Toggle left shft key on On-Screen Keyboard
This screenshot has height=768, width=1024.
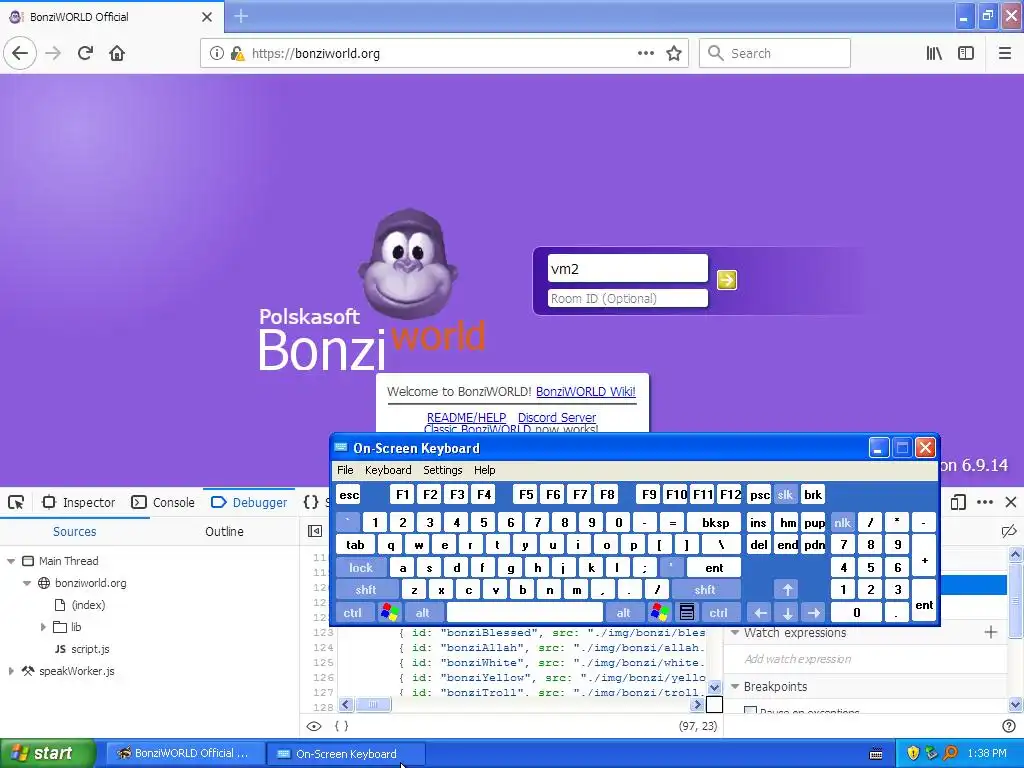366,590
